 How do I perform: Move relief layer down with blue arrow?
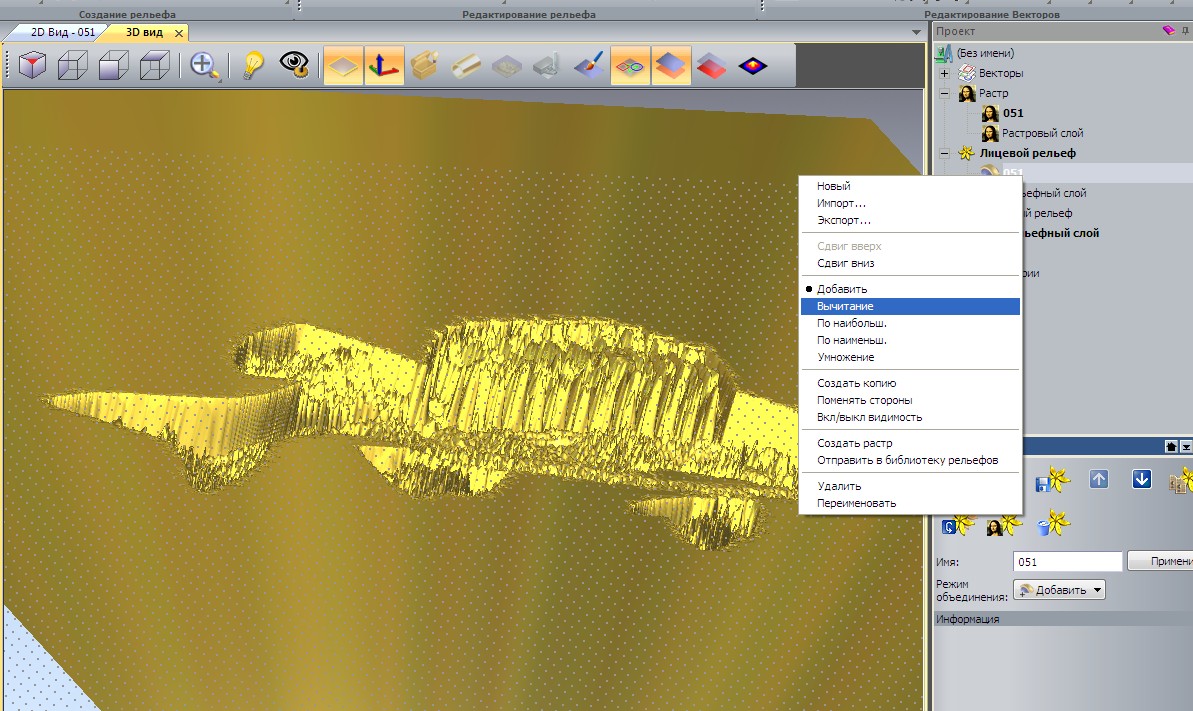click(1142, 480)
